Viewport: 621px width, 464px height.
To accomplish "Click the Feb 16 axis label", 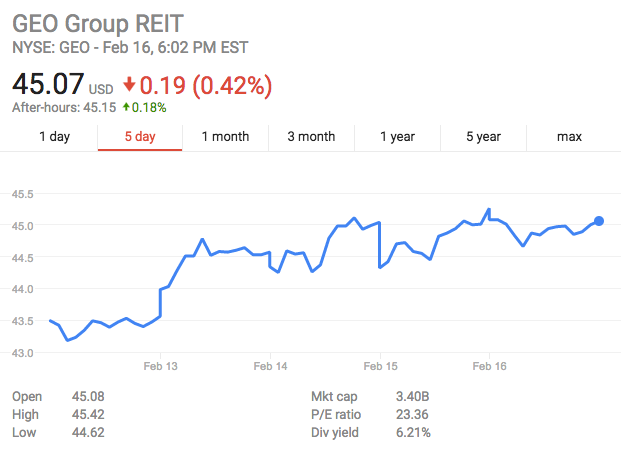I will pos(490,366).
